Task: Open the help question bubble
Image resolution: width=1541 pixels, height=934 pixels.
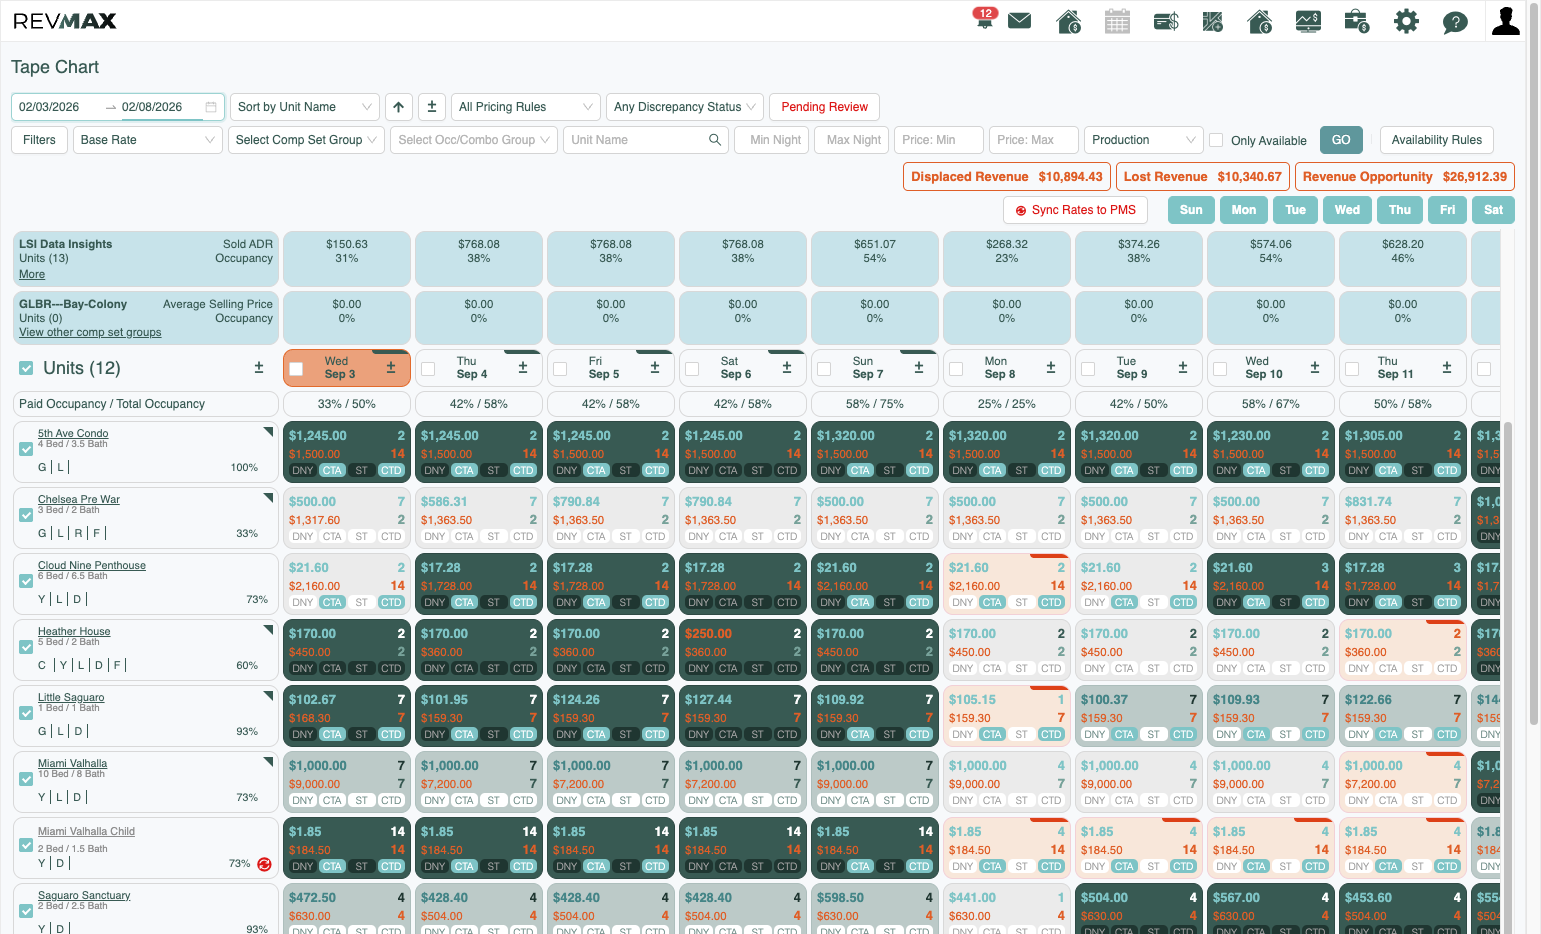Action: coord(1455,21)
